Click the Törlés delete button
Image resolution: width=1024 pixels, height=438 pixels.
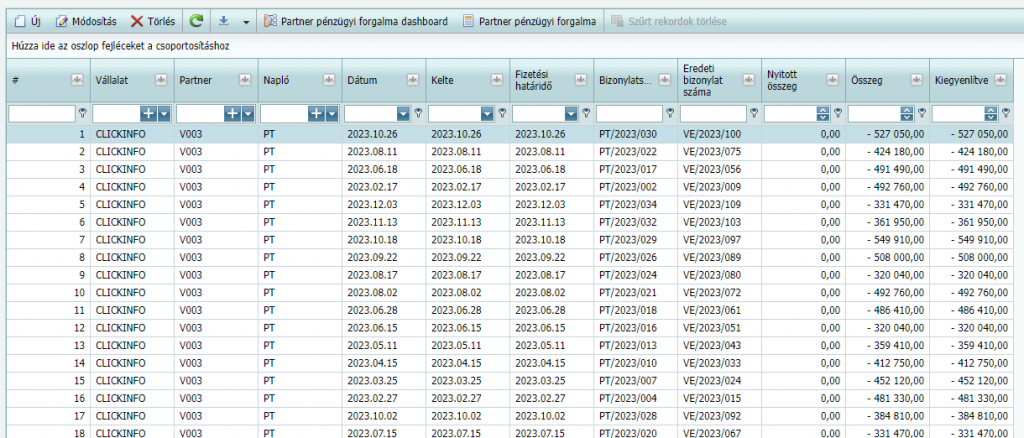coord(152,21)
